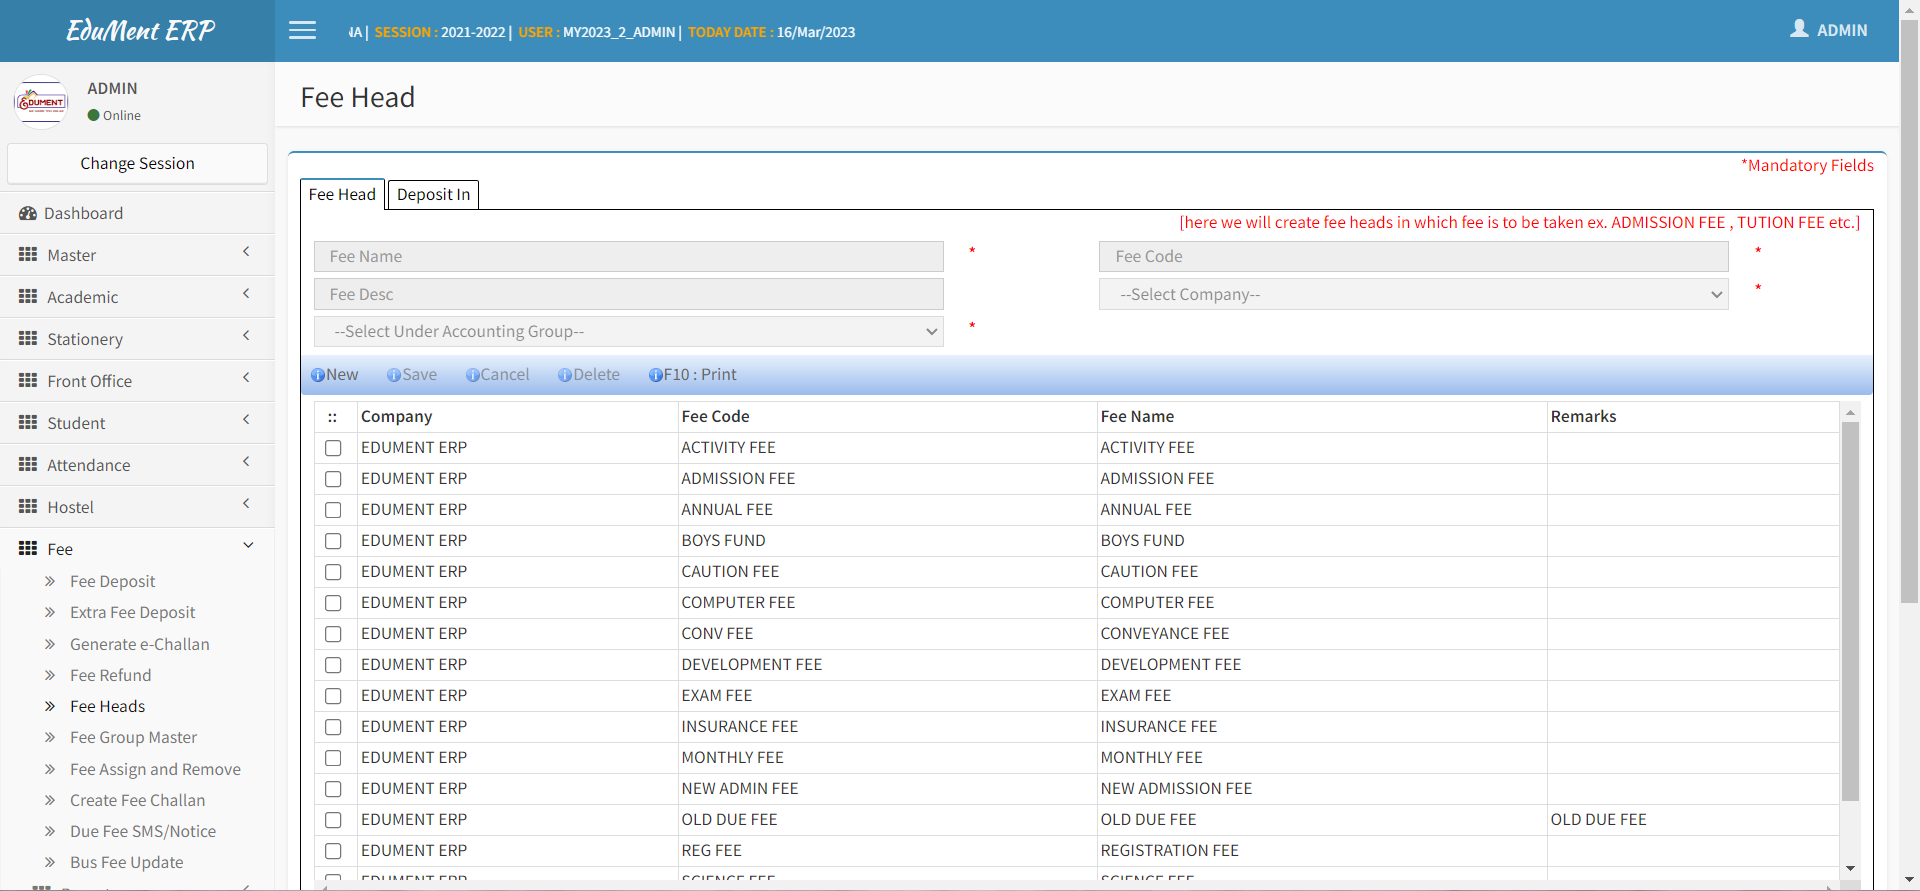1920x891 pixels.
Task: Click the Save toolbar icon
Action: tap(394, 375)
